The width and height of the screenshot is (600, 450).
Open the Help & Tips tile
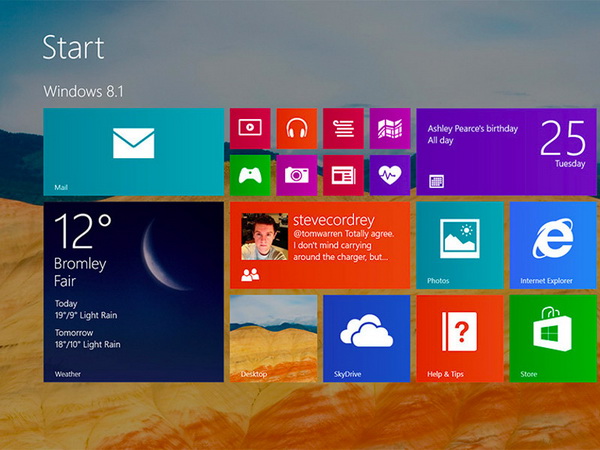[459, 338]
